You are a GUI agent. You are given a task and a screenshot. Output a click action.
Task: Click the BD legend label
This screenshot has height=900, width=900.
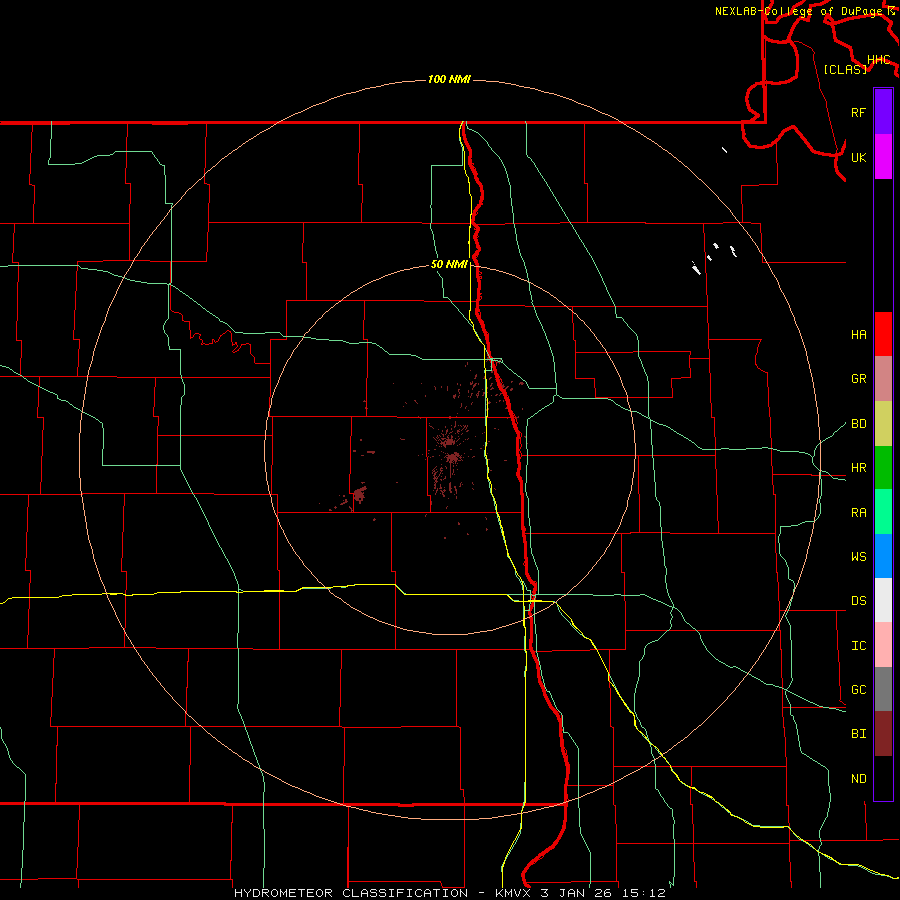[858, 424]
